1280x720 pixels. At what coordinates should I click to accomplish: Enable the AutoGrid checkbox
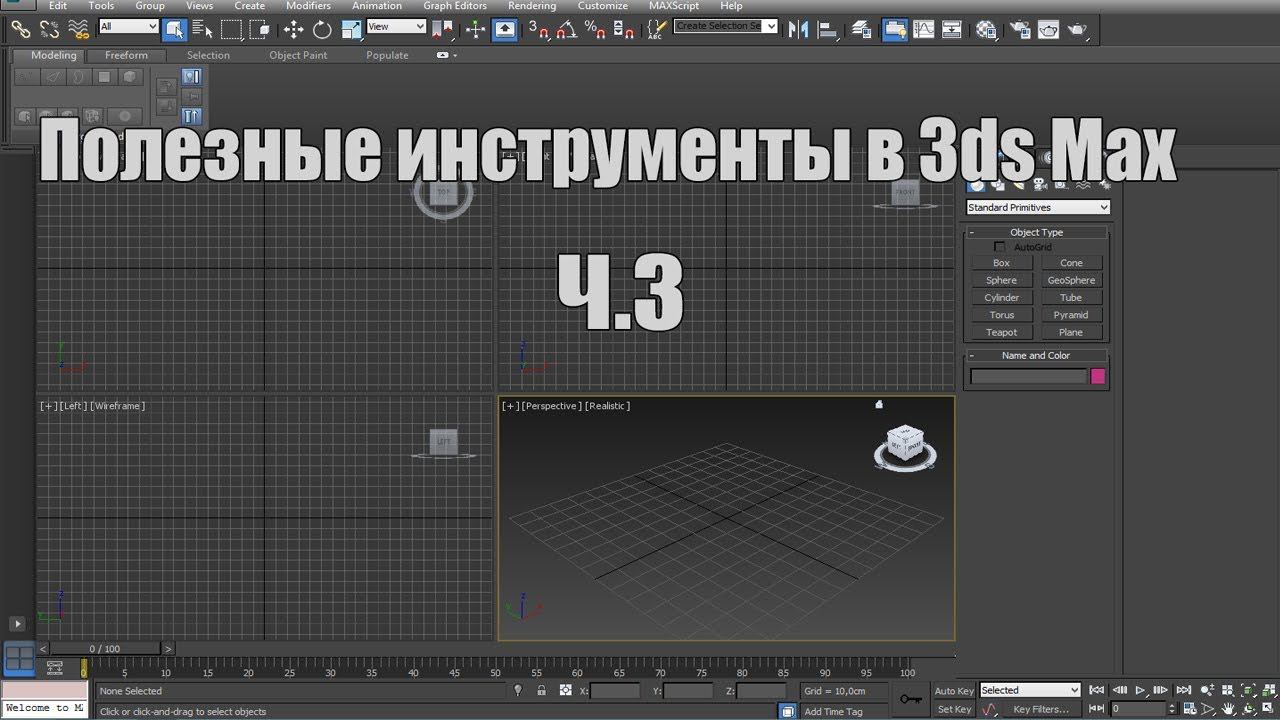point(1000,247)
